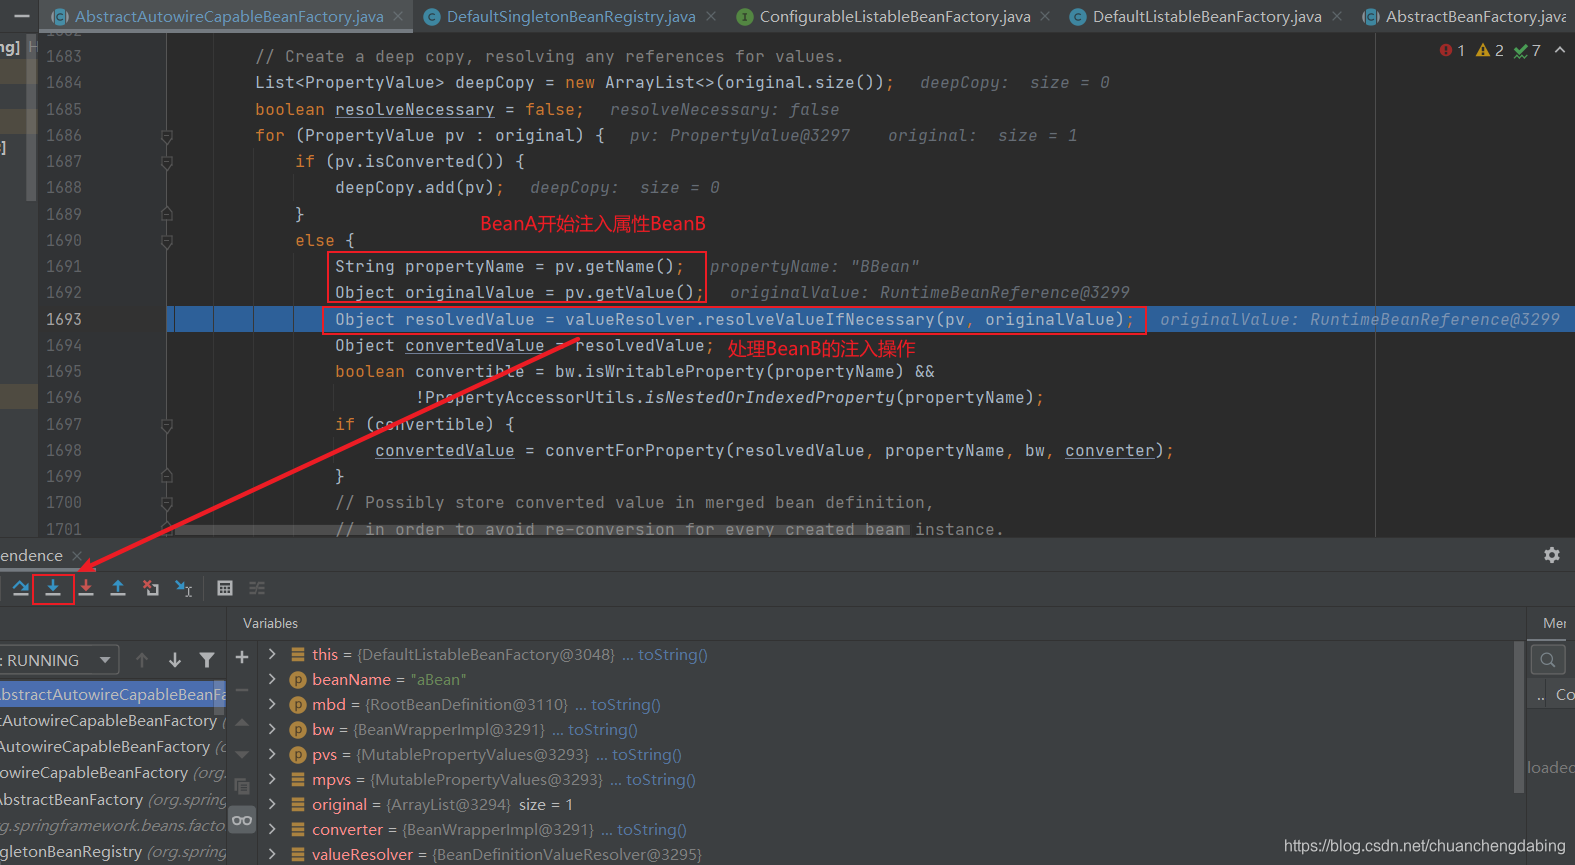Select next frame with down arrow
1575x865 pixels.
coord(175,660)
